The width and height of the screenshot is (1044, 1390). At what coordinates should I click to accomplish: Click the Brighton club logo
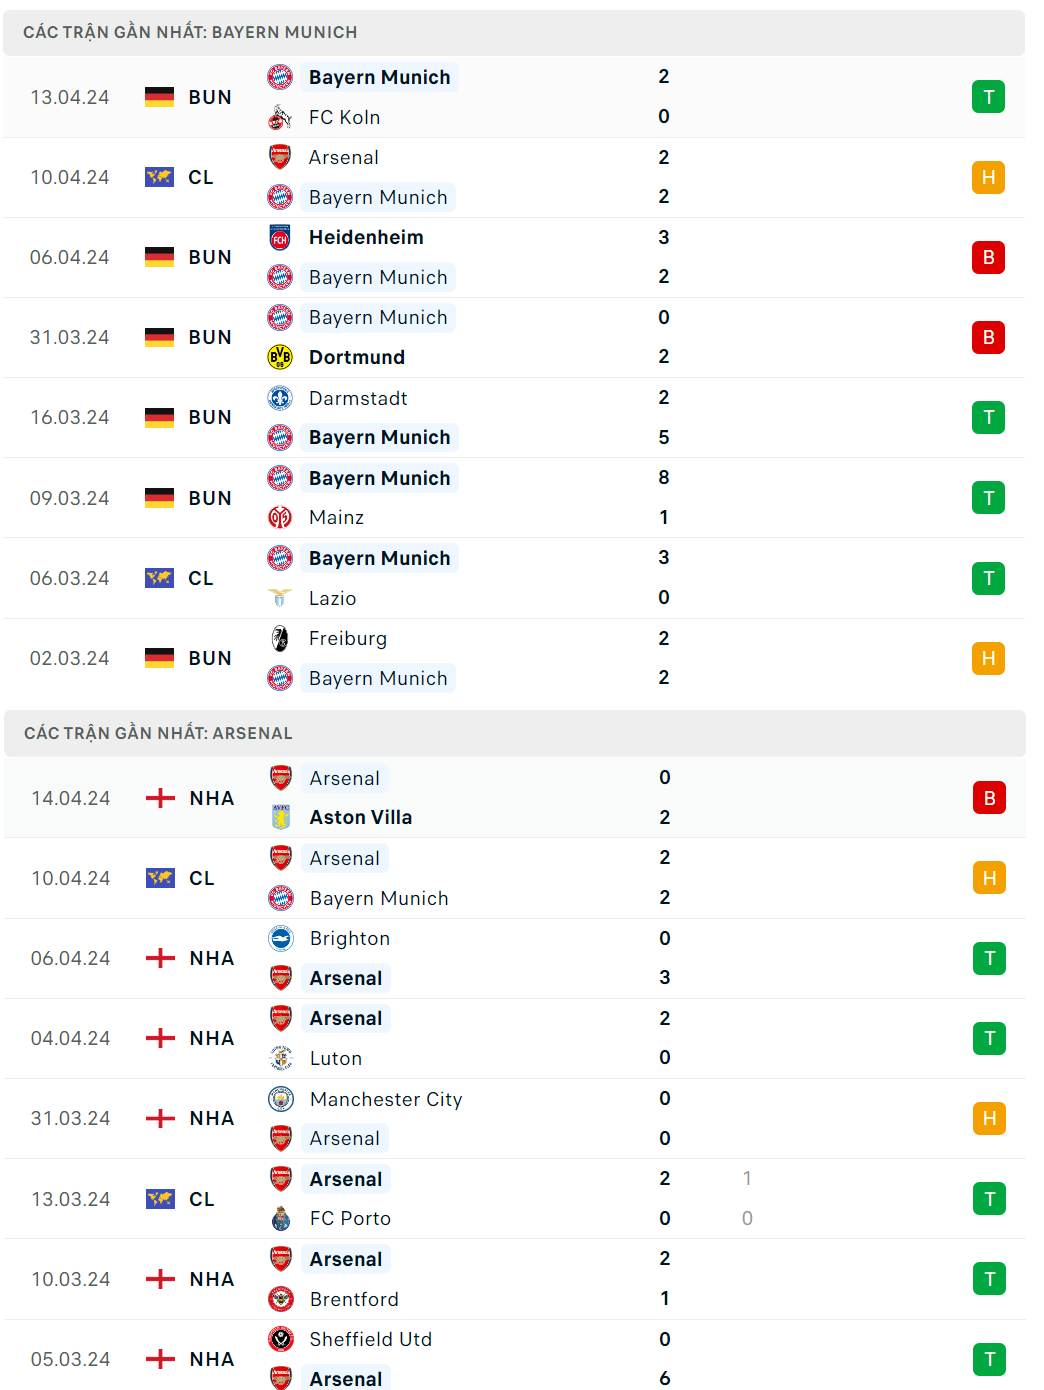pos(281,938)
